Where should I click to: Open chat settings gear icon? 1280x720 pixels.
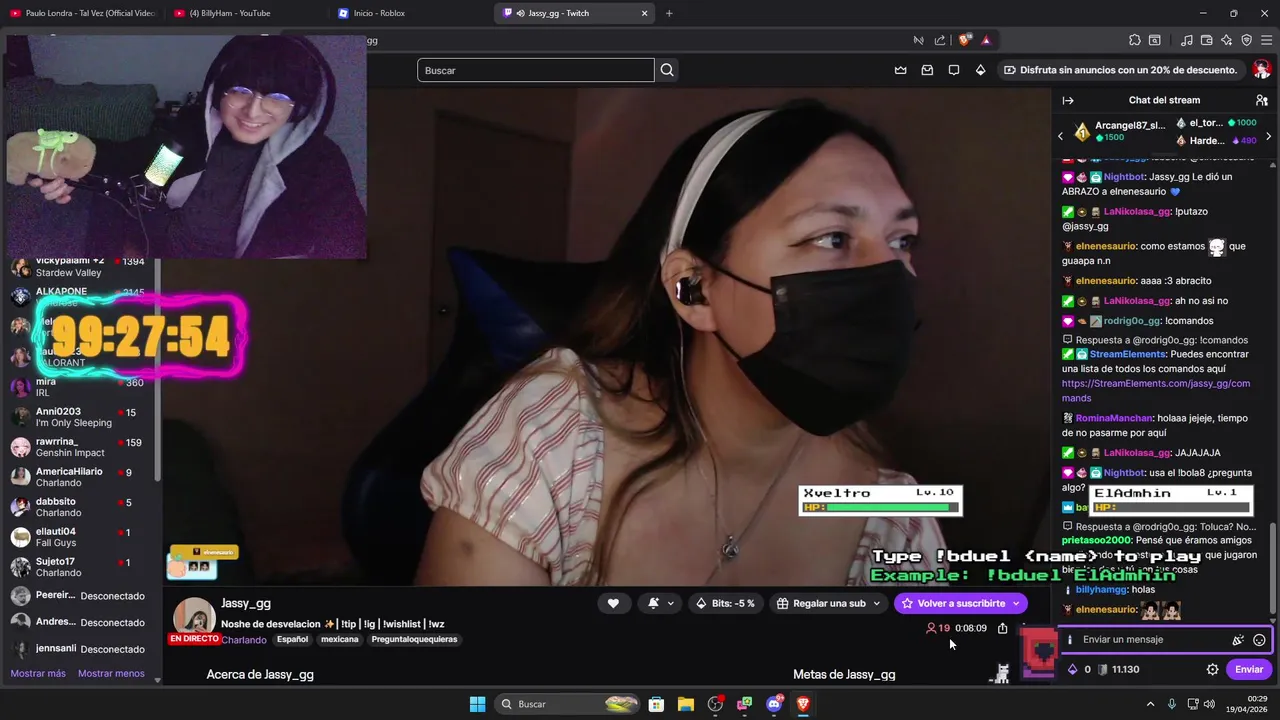(x=1213, y=669)
